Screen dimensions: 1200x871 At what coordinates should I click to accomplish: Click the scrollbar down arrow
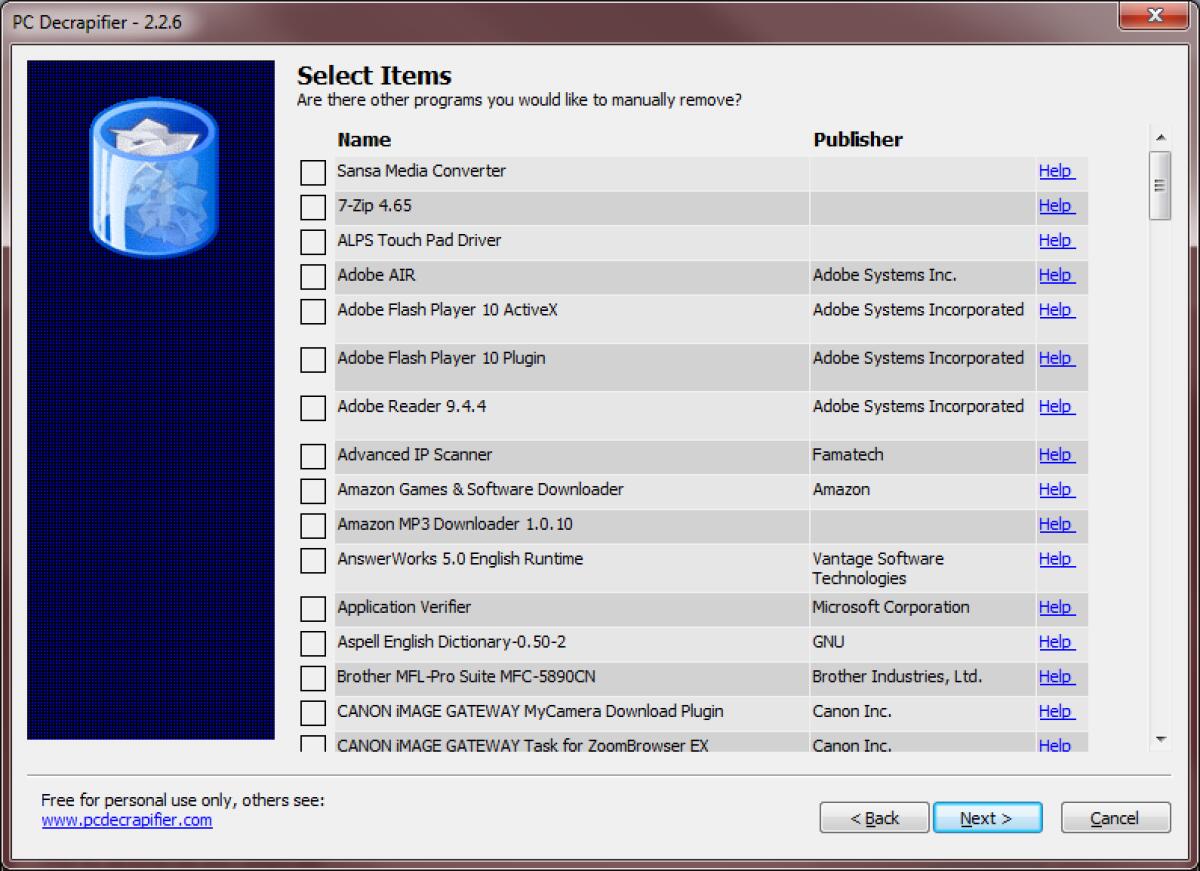[x=1161, y=738]
